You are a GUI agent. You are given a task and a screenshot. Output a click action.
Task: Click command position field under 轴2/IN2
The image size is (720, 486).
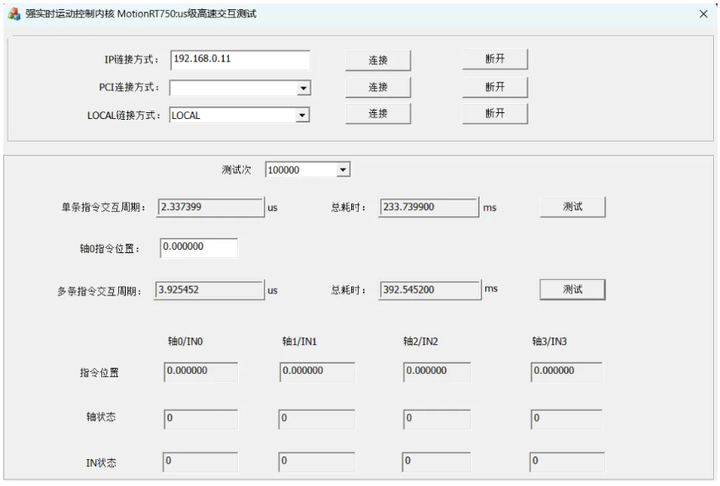click(x=437, y=372)
